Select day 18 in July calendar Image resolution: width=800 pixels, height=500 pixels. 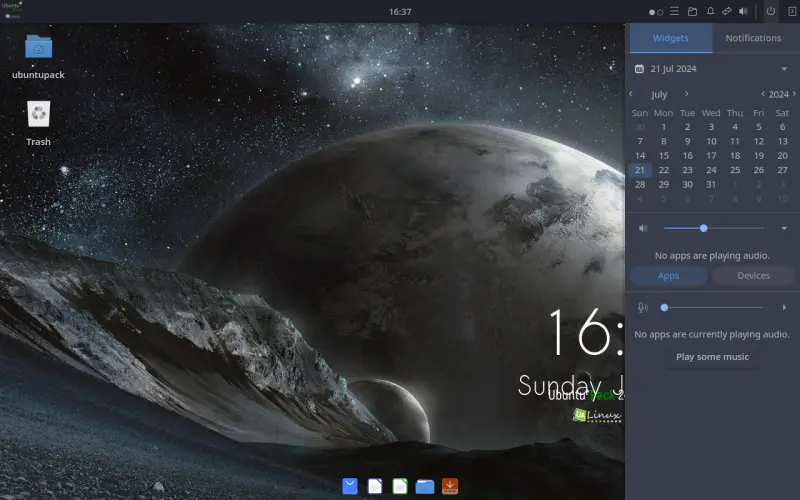(735, 156)
